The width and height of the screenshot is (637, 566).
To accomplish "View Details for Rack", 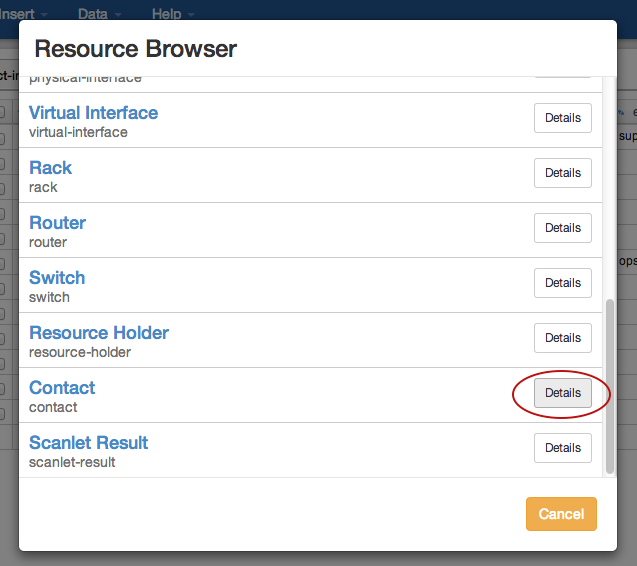I will coord(562,173).
